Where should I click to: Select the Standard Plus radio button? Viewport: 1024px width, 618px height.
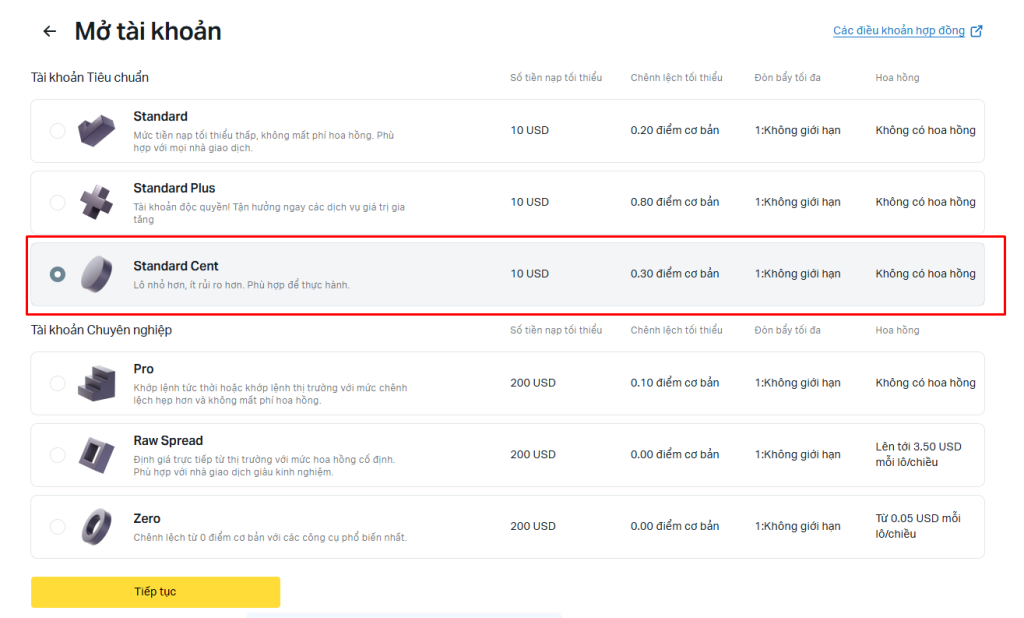57,203
